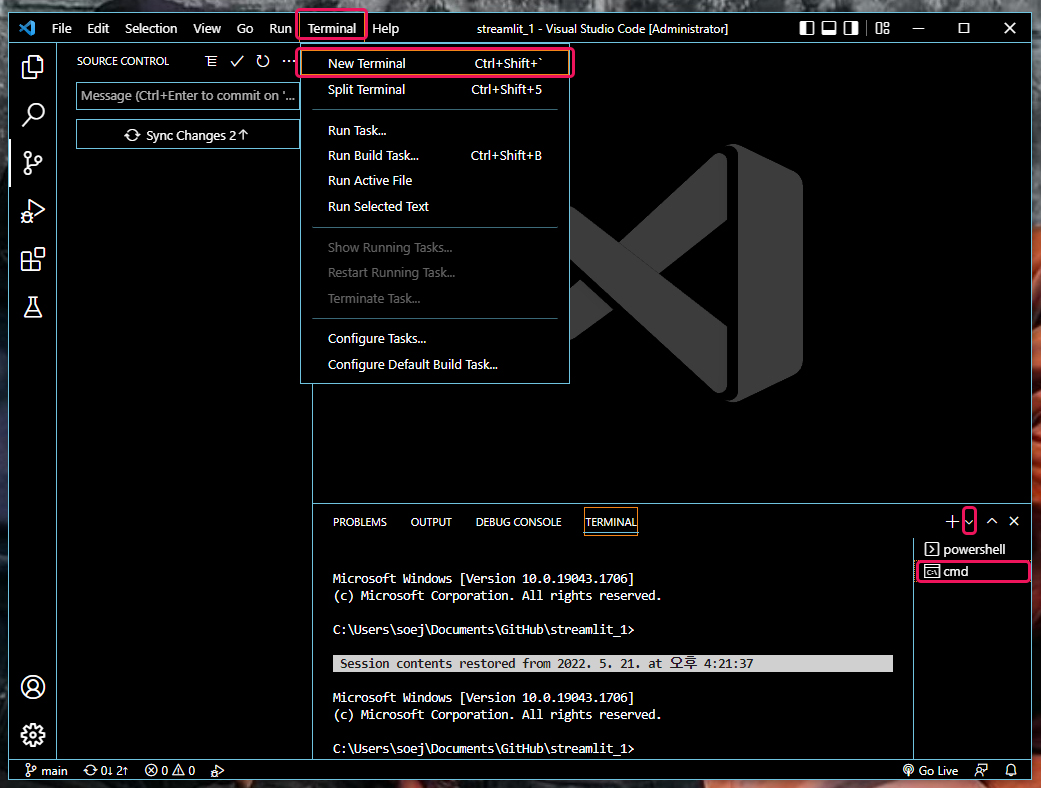
Task: Close the terminal panel
Action: [x=1014, y=521]
